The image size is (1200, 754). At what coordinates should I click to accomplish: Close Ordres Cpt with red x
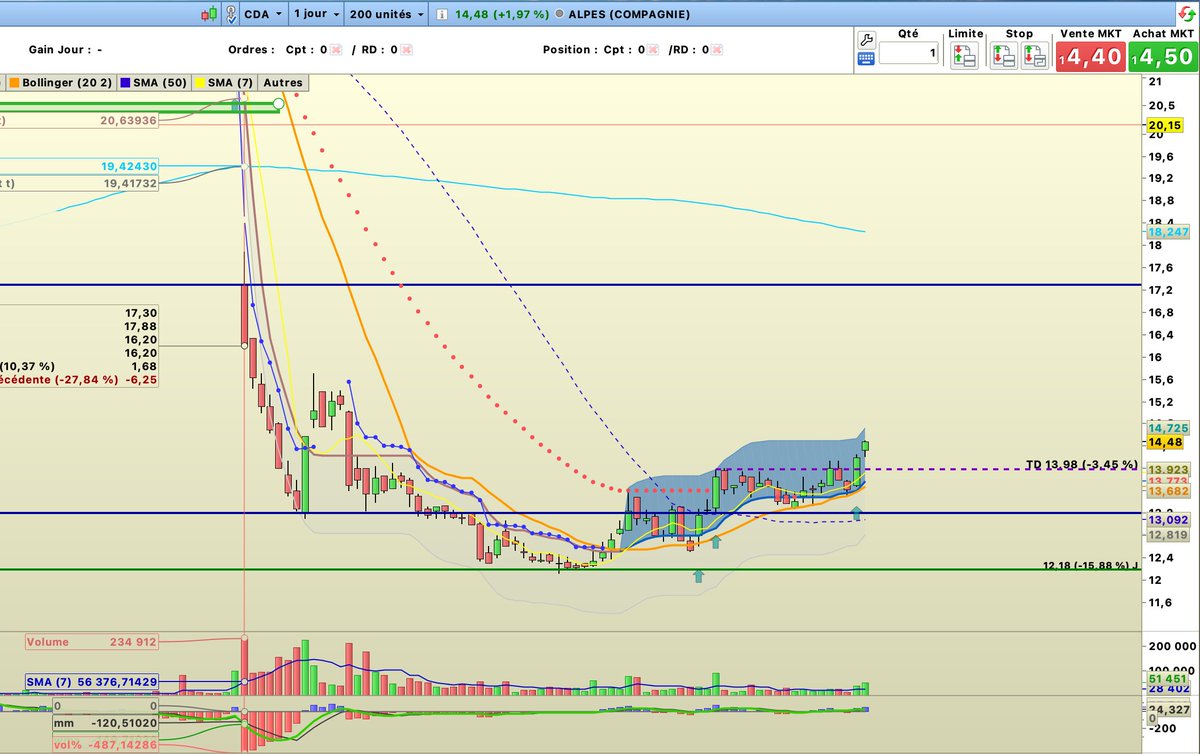click(x=337, y=49)
